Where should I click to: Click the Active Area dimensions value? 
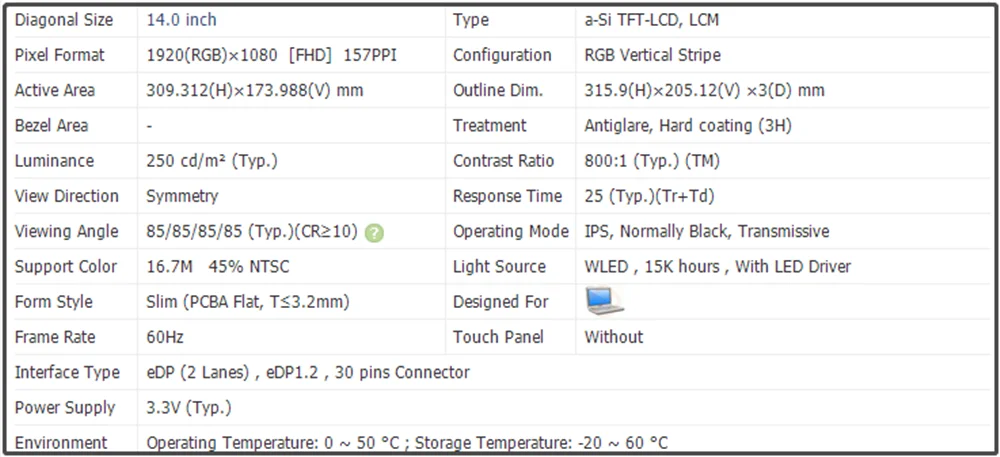[x=255, y=90]
